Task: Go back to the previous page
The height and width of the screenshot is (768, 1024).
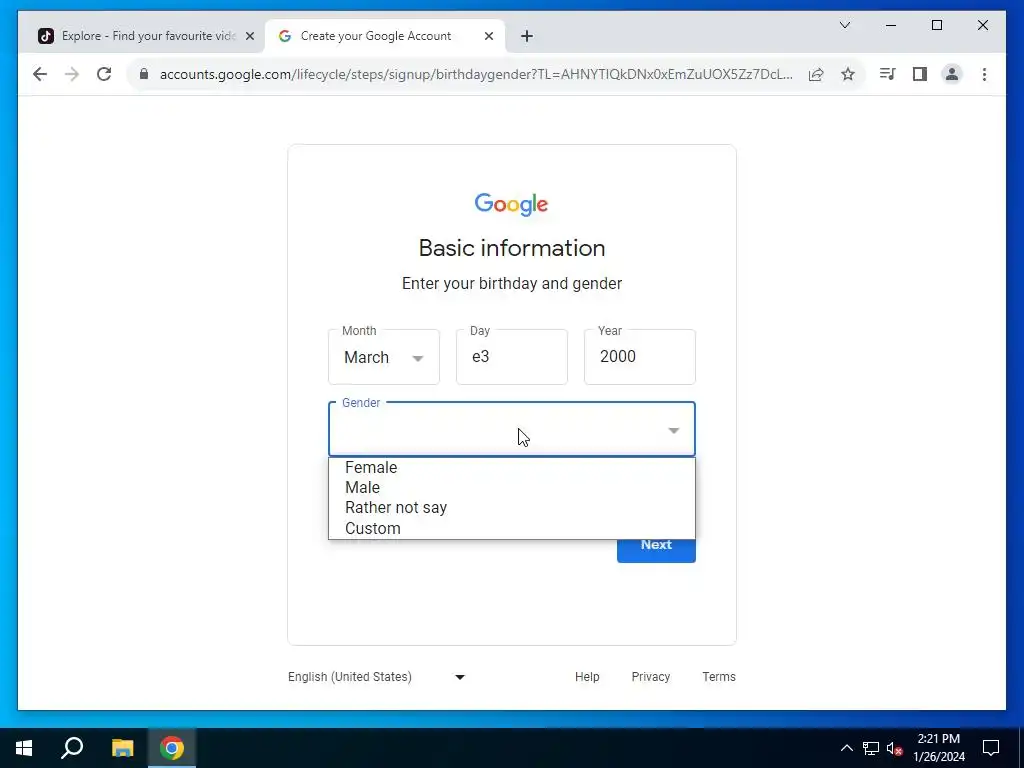Action: point(40,74)
